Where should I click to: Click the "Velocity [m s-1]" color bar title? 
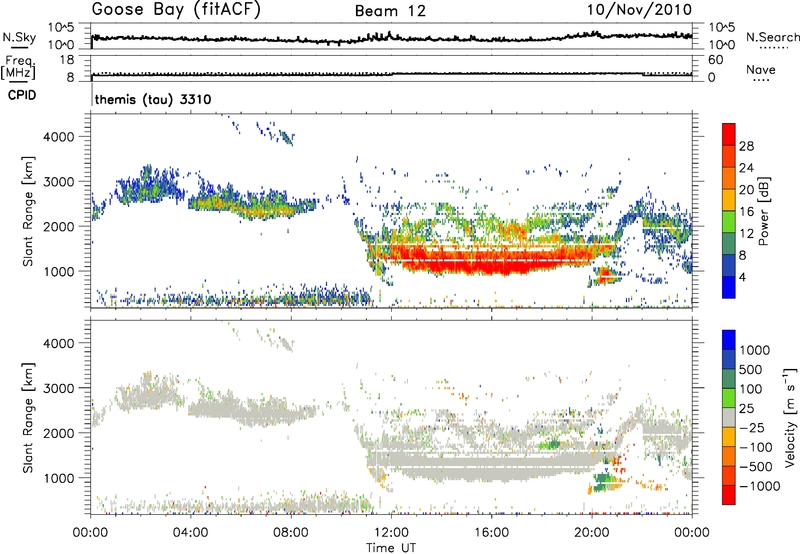(x=790, y=417)
